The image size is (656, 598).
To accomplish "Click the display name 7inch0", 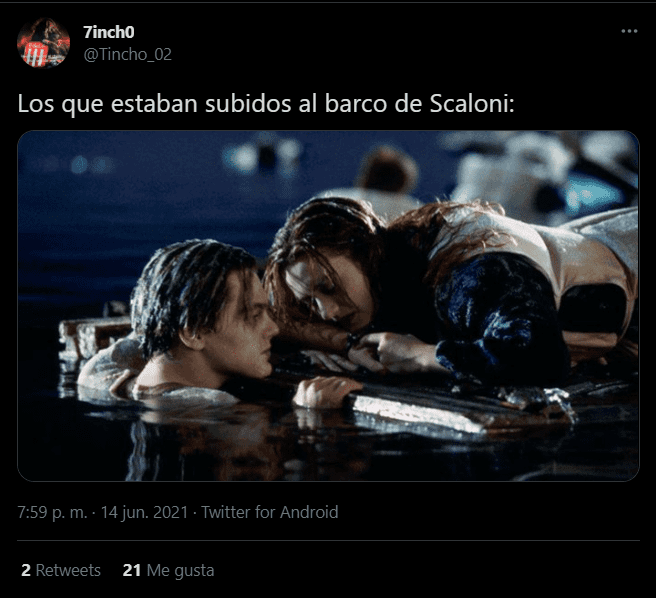I will pyautogui.click(x=109, y=32).
